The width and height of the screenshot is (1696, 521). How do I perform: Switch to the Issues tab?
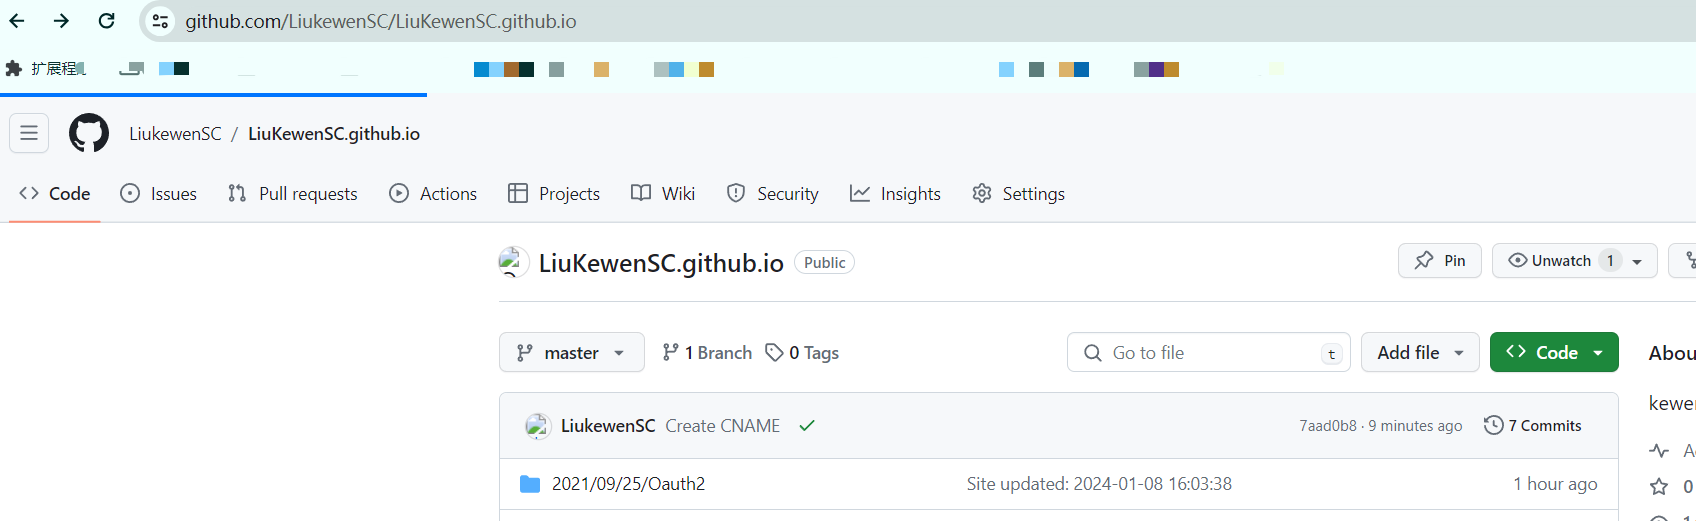point(159,193)
